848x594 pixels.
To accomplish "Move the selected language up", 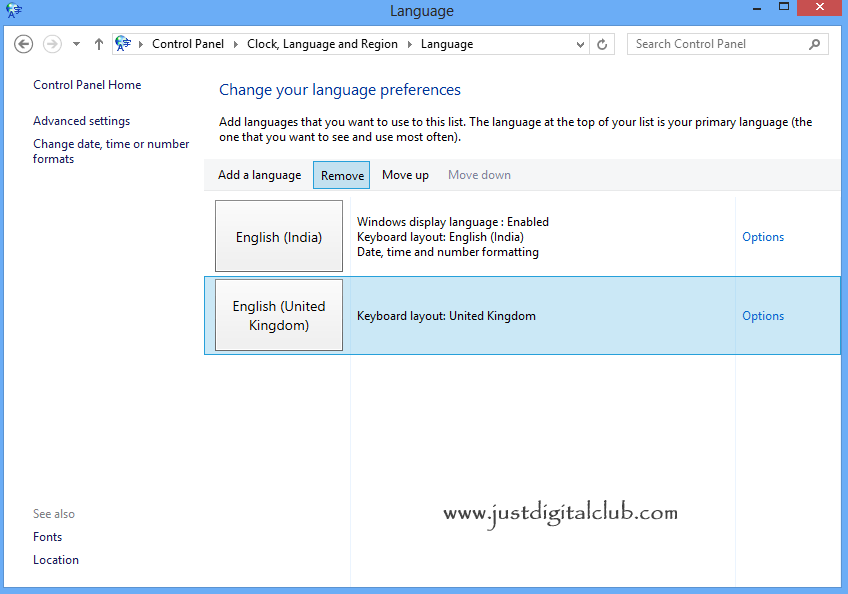I will [x=405, y=175].
